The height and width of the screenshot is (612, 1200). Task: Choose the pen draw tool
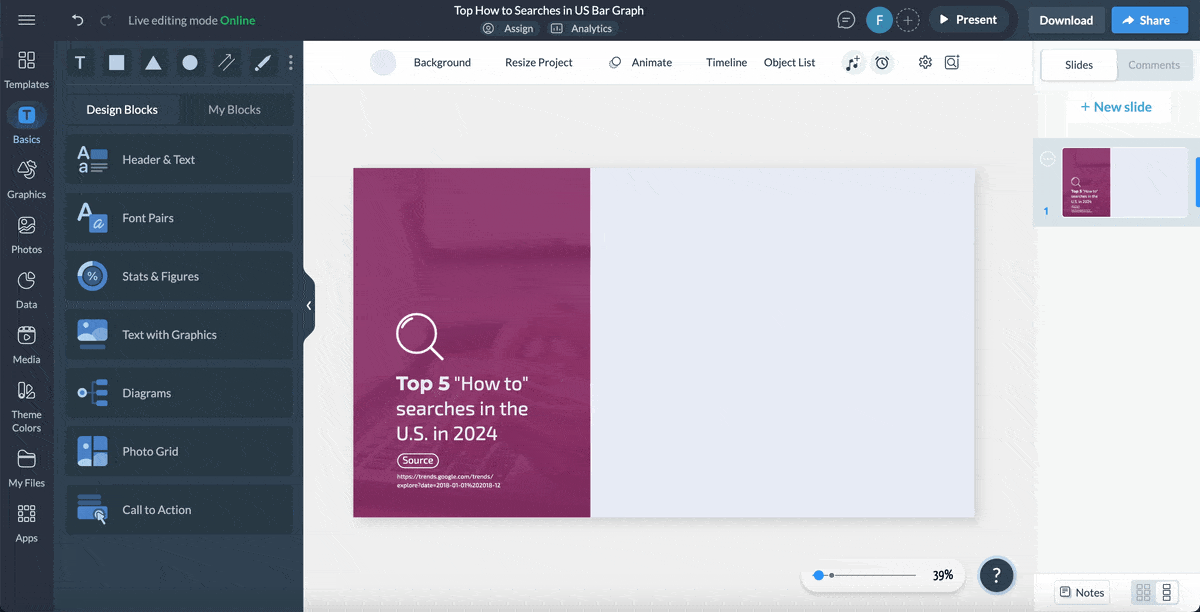pyautogui.click(x=262, y=63)
